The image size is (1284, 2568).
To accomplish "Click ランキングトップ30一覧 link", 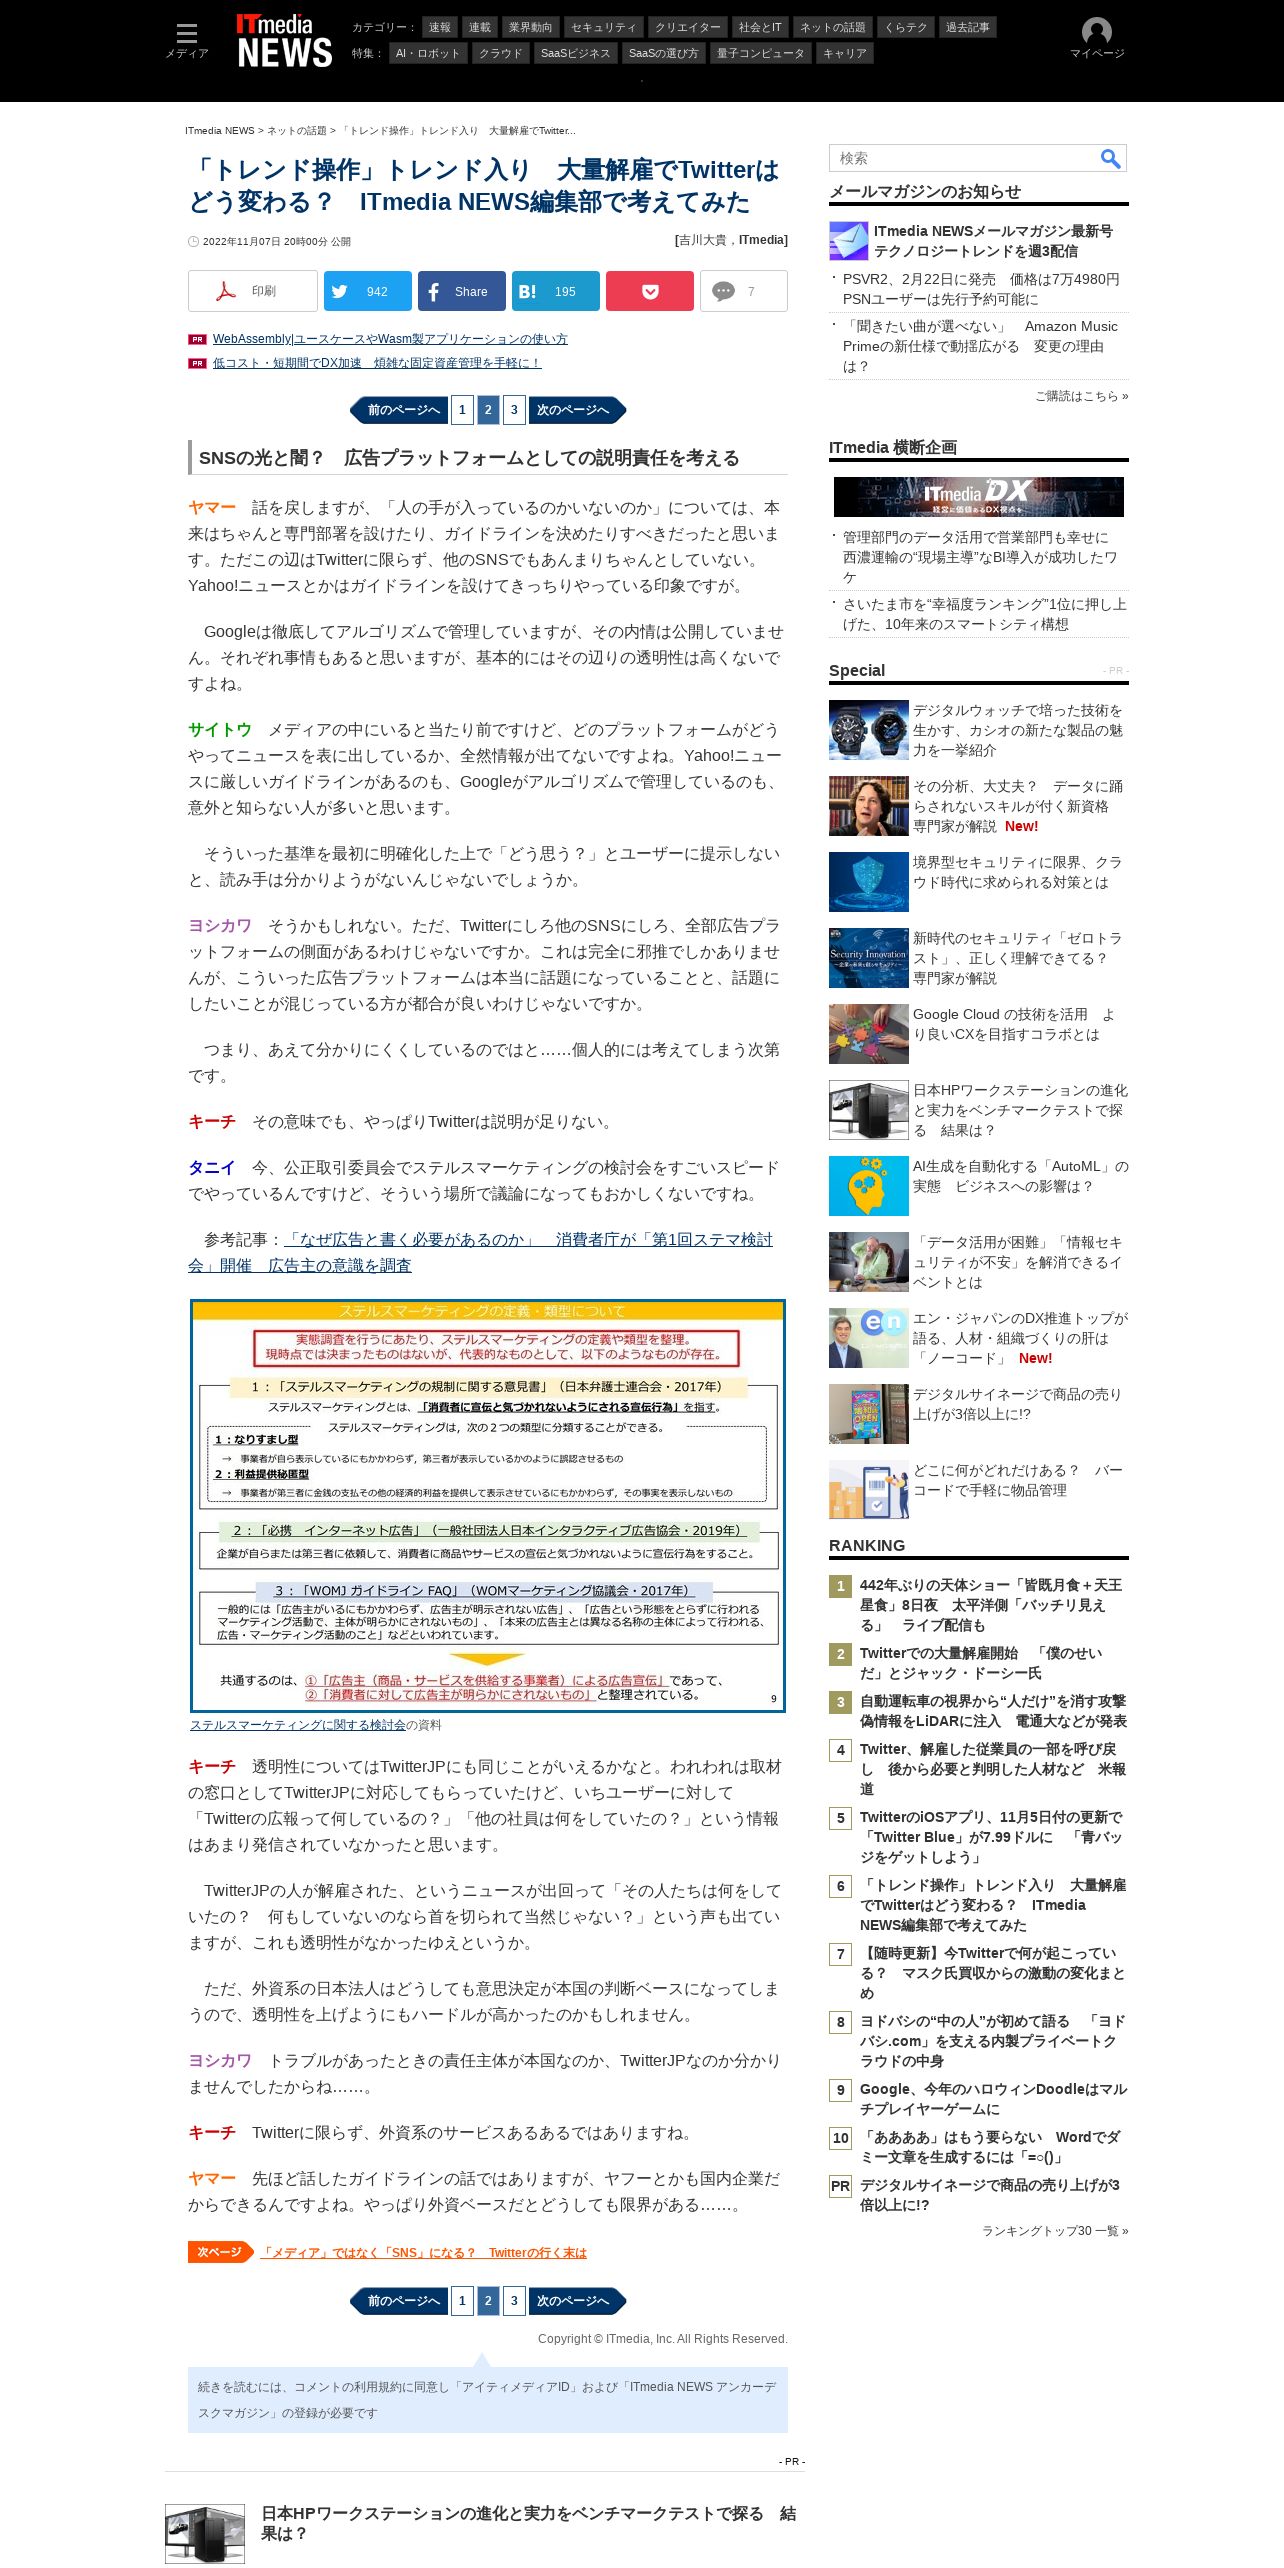I will [1055, 2231].
